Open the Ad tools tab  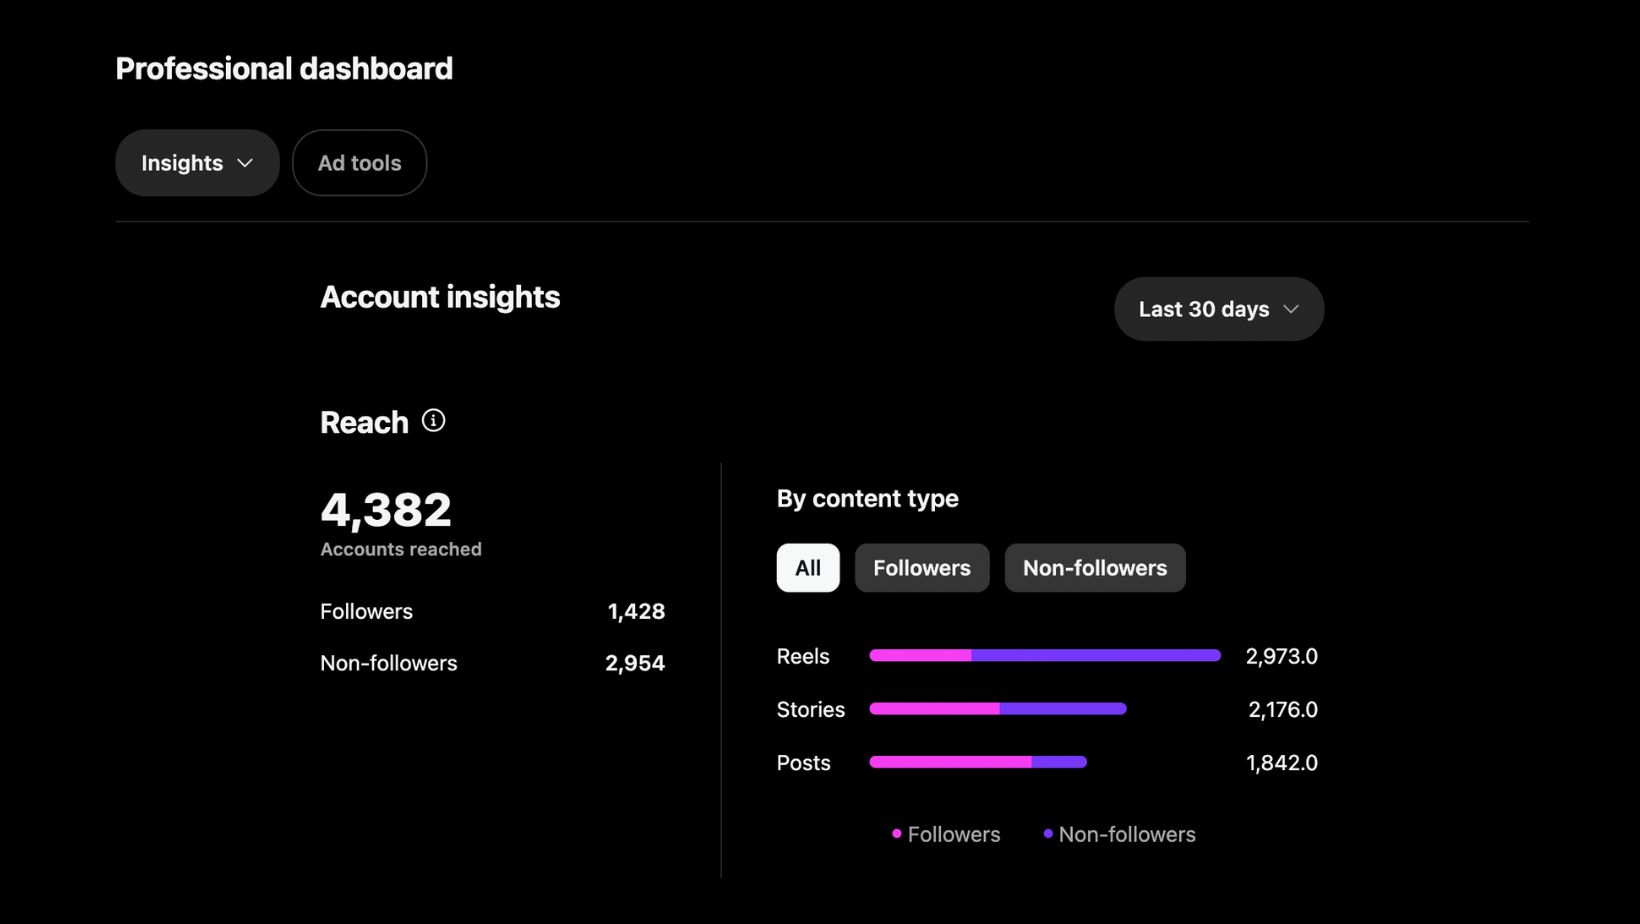[359, 163]
